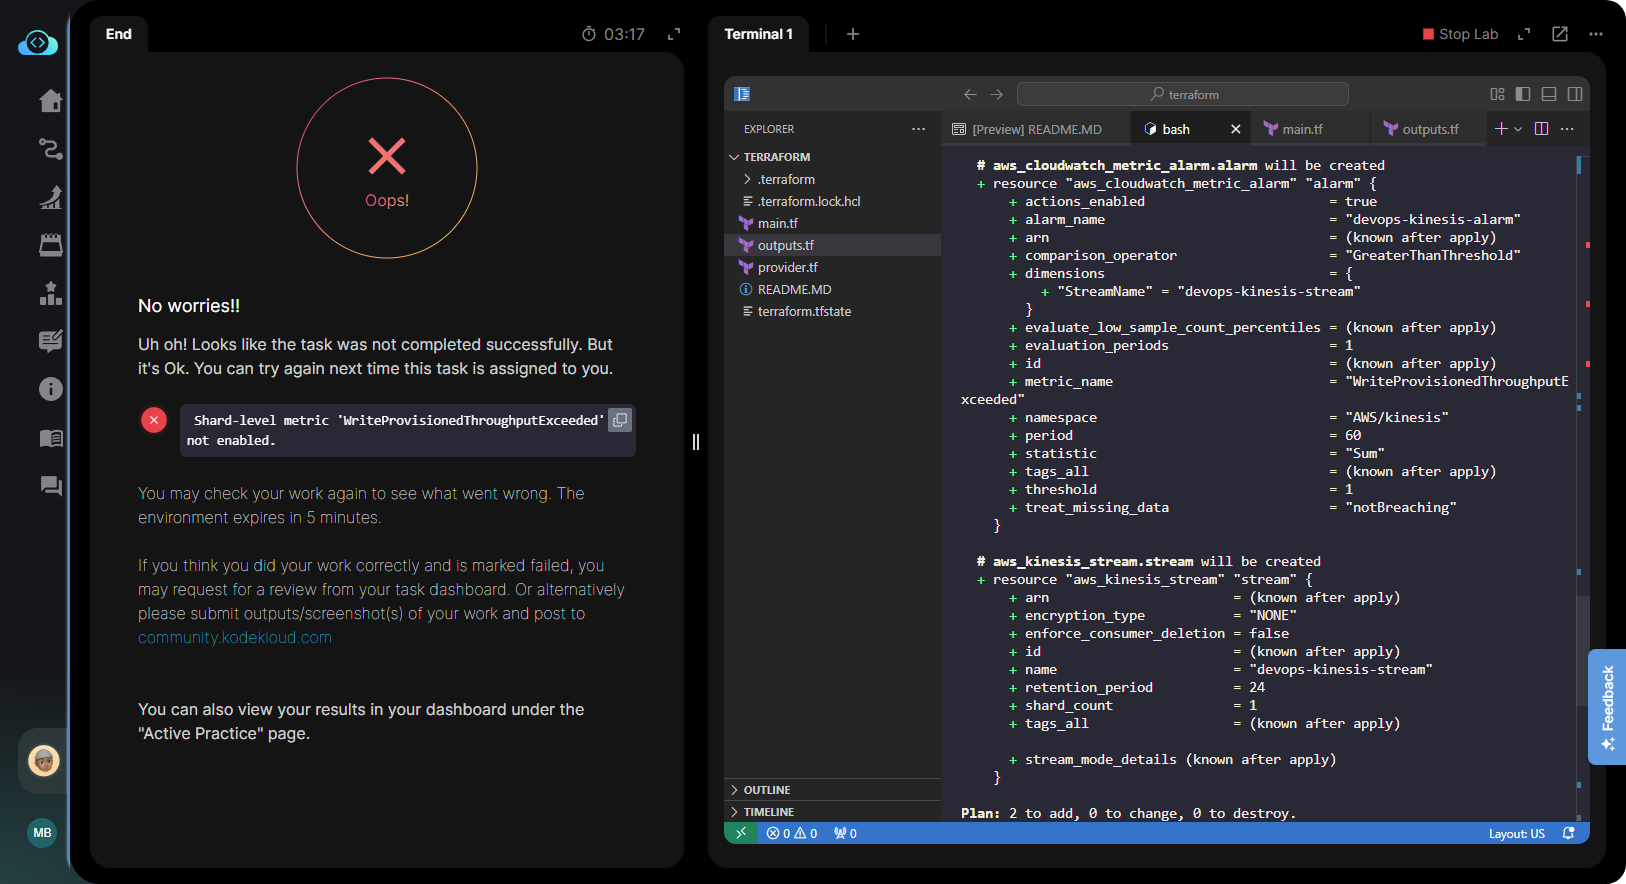Close the bash terminal tab
This screenshot has width=1626, height=884.
(1236, 129)
